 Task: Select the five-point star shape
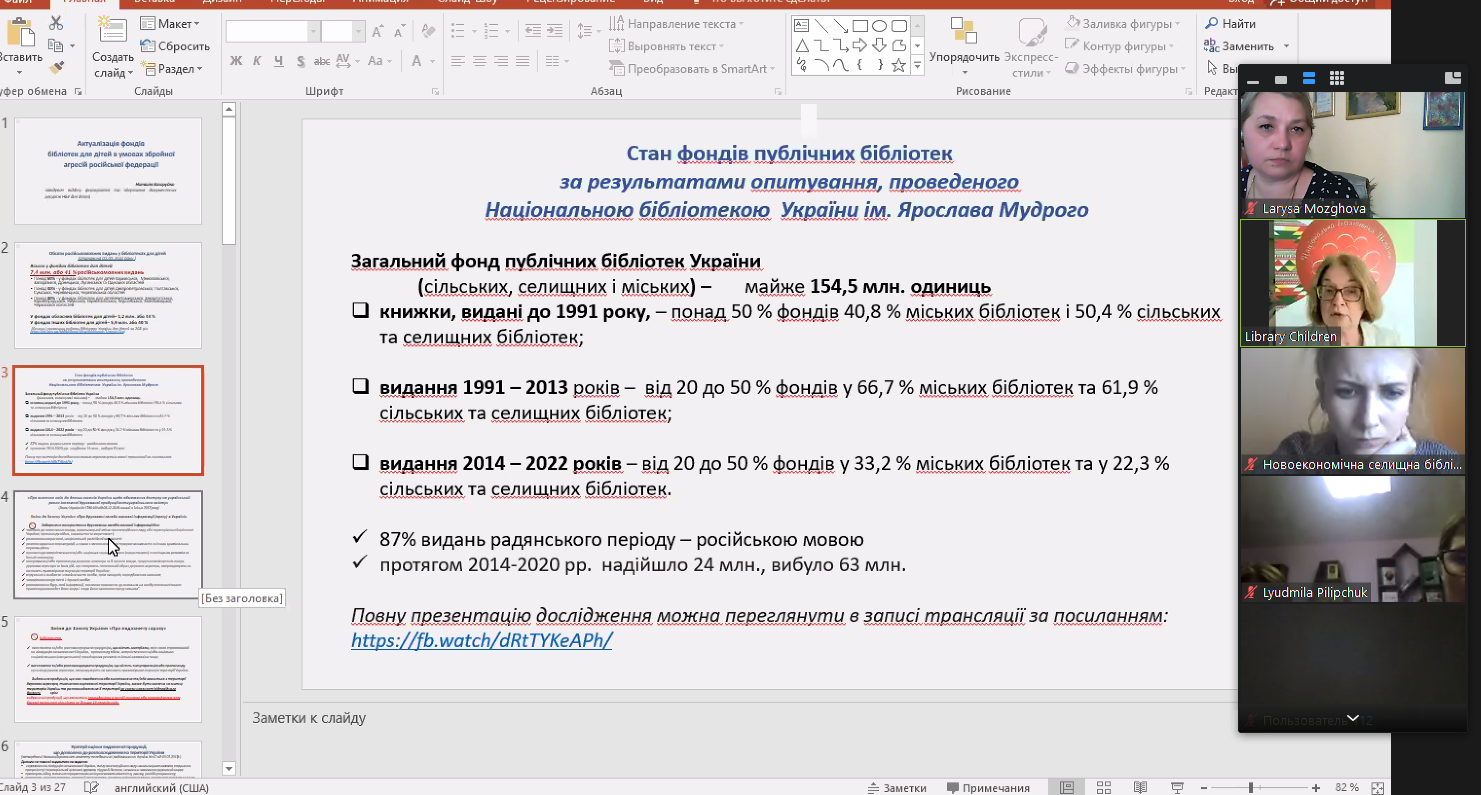898,65
